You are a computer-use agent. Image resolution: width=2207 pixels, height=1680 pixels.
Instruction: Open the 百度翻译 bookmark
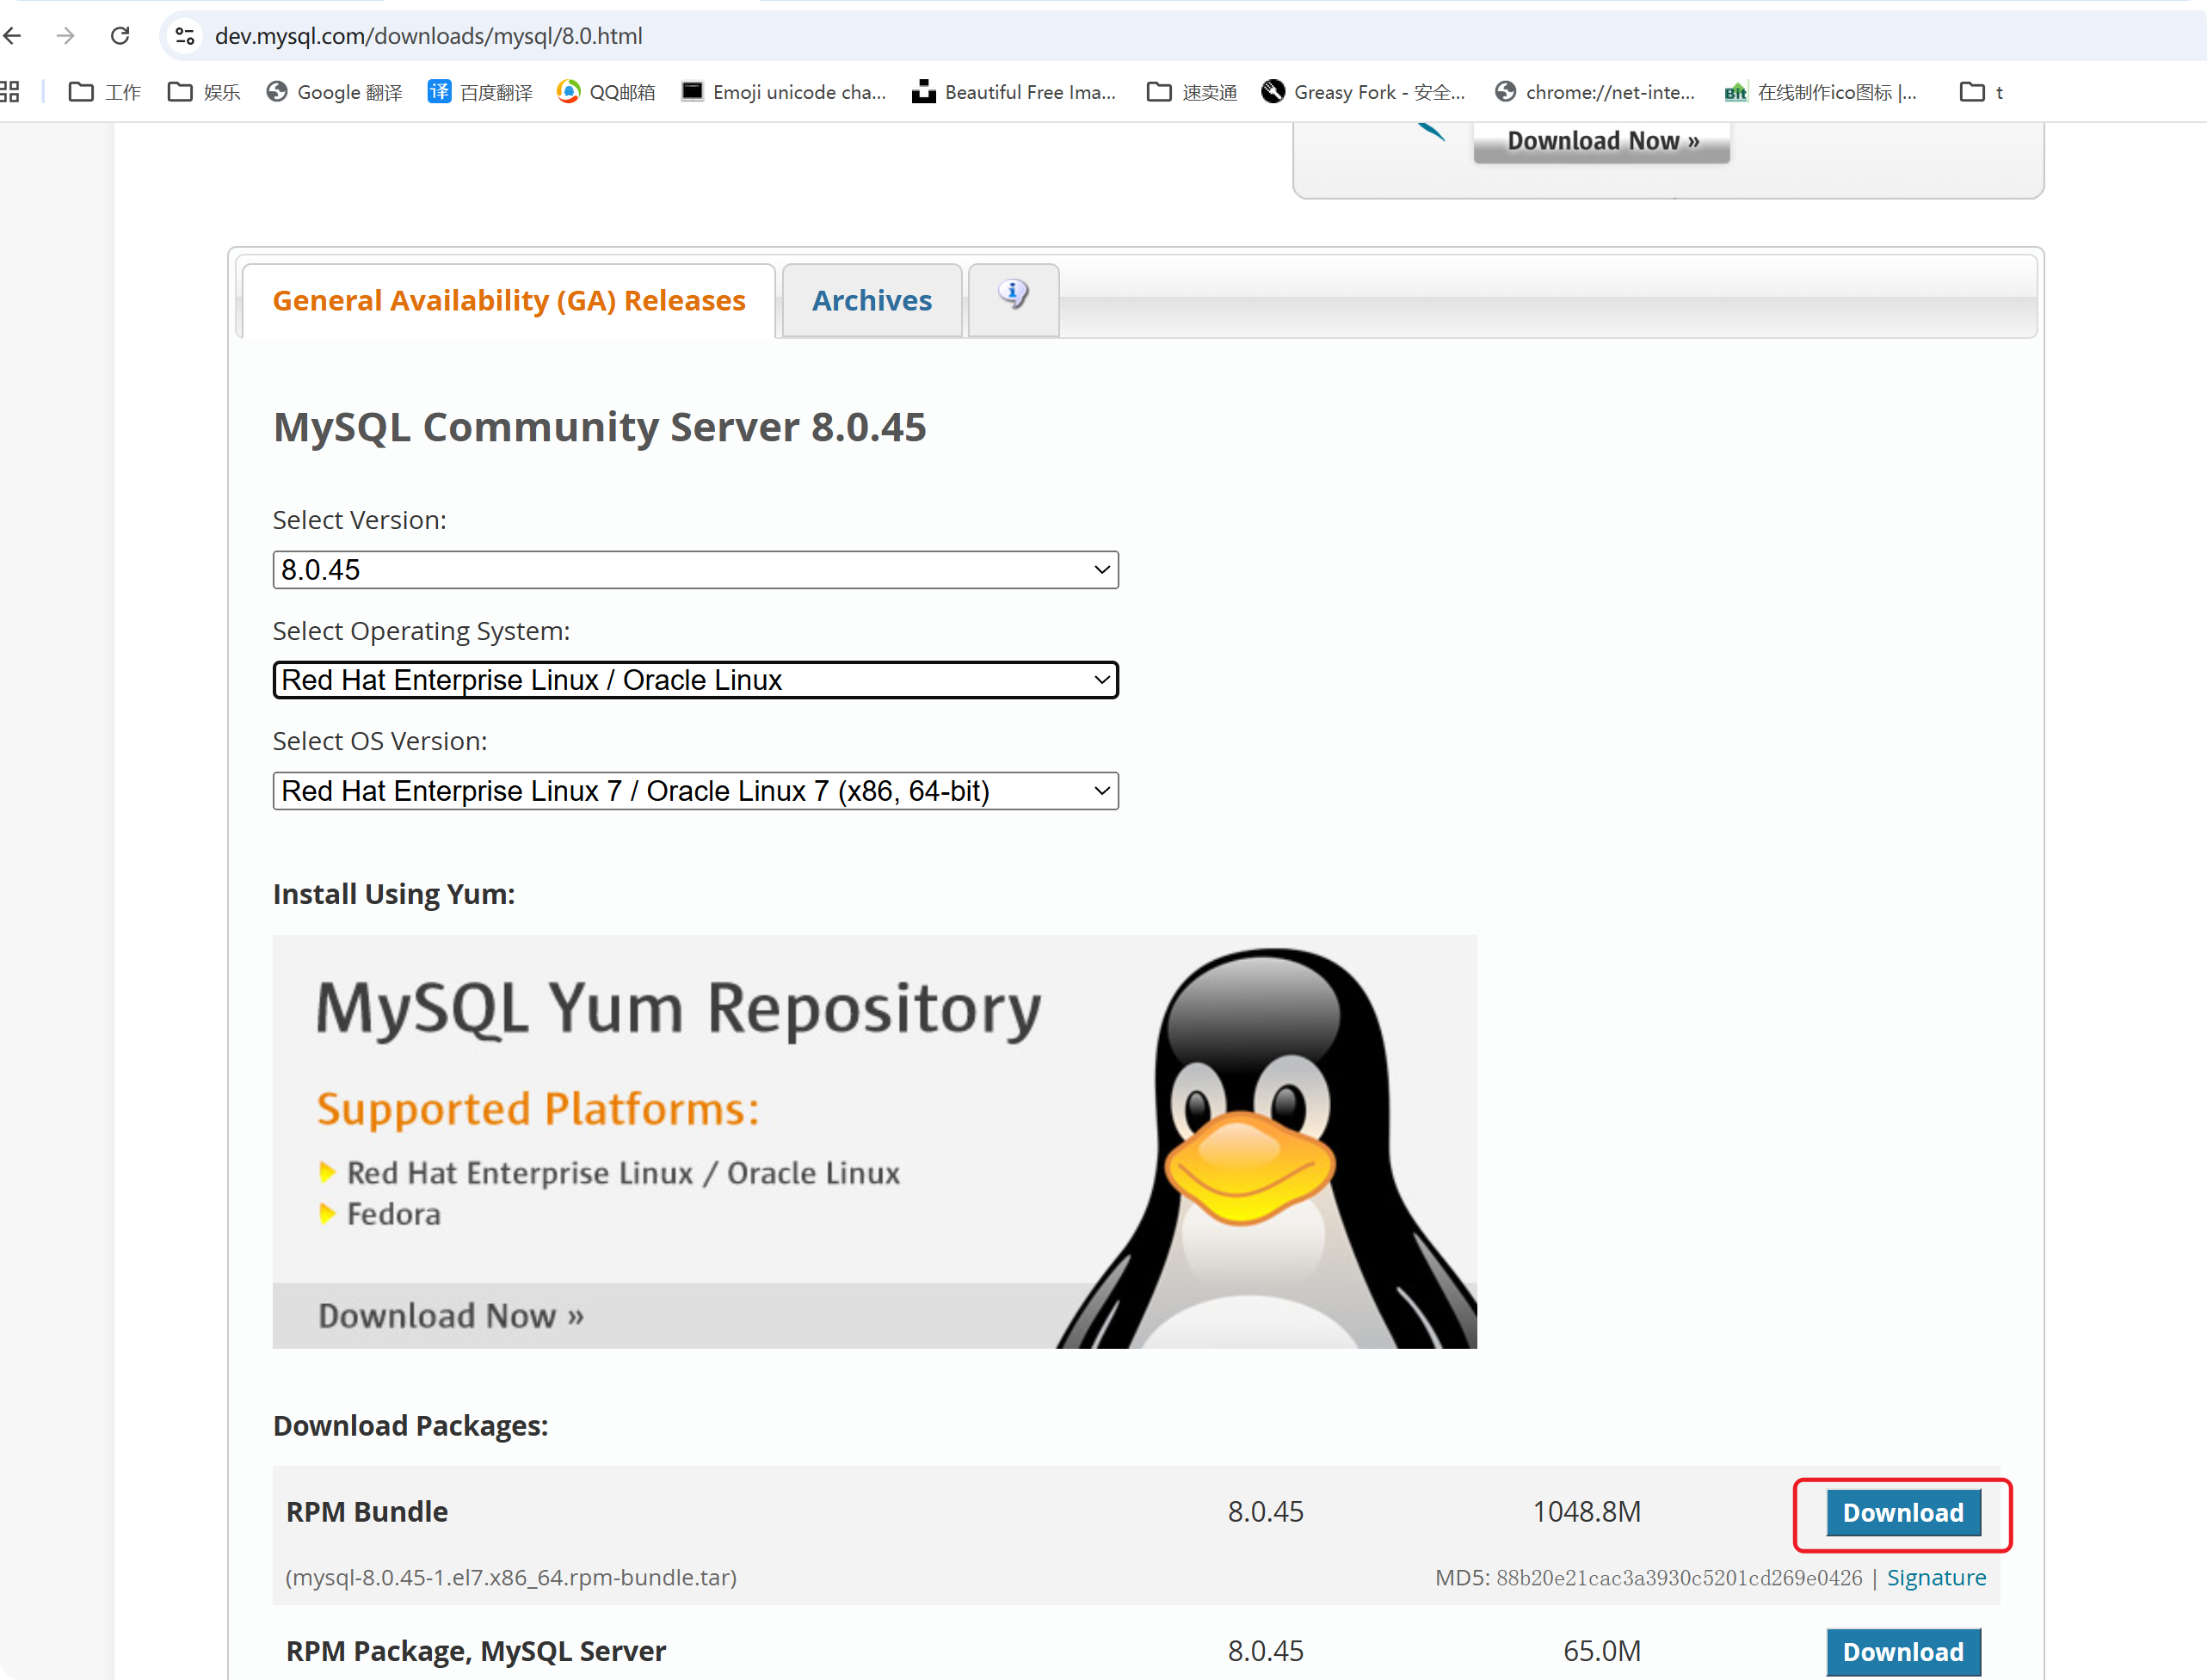480,92
